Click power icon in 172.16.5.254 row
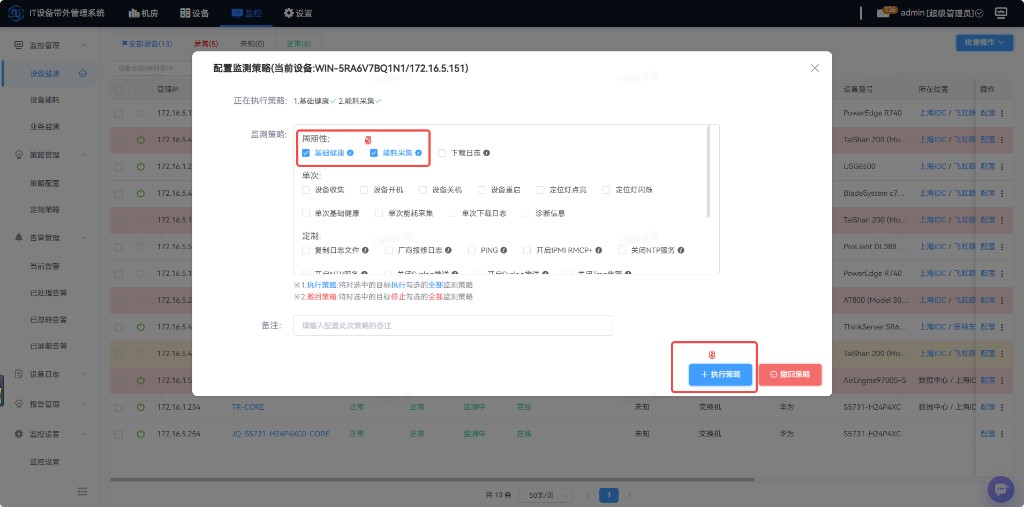Screen dimensions: 1024x507 pos(140,434)
